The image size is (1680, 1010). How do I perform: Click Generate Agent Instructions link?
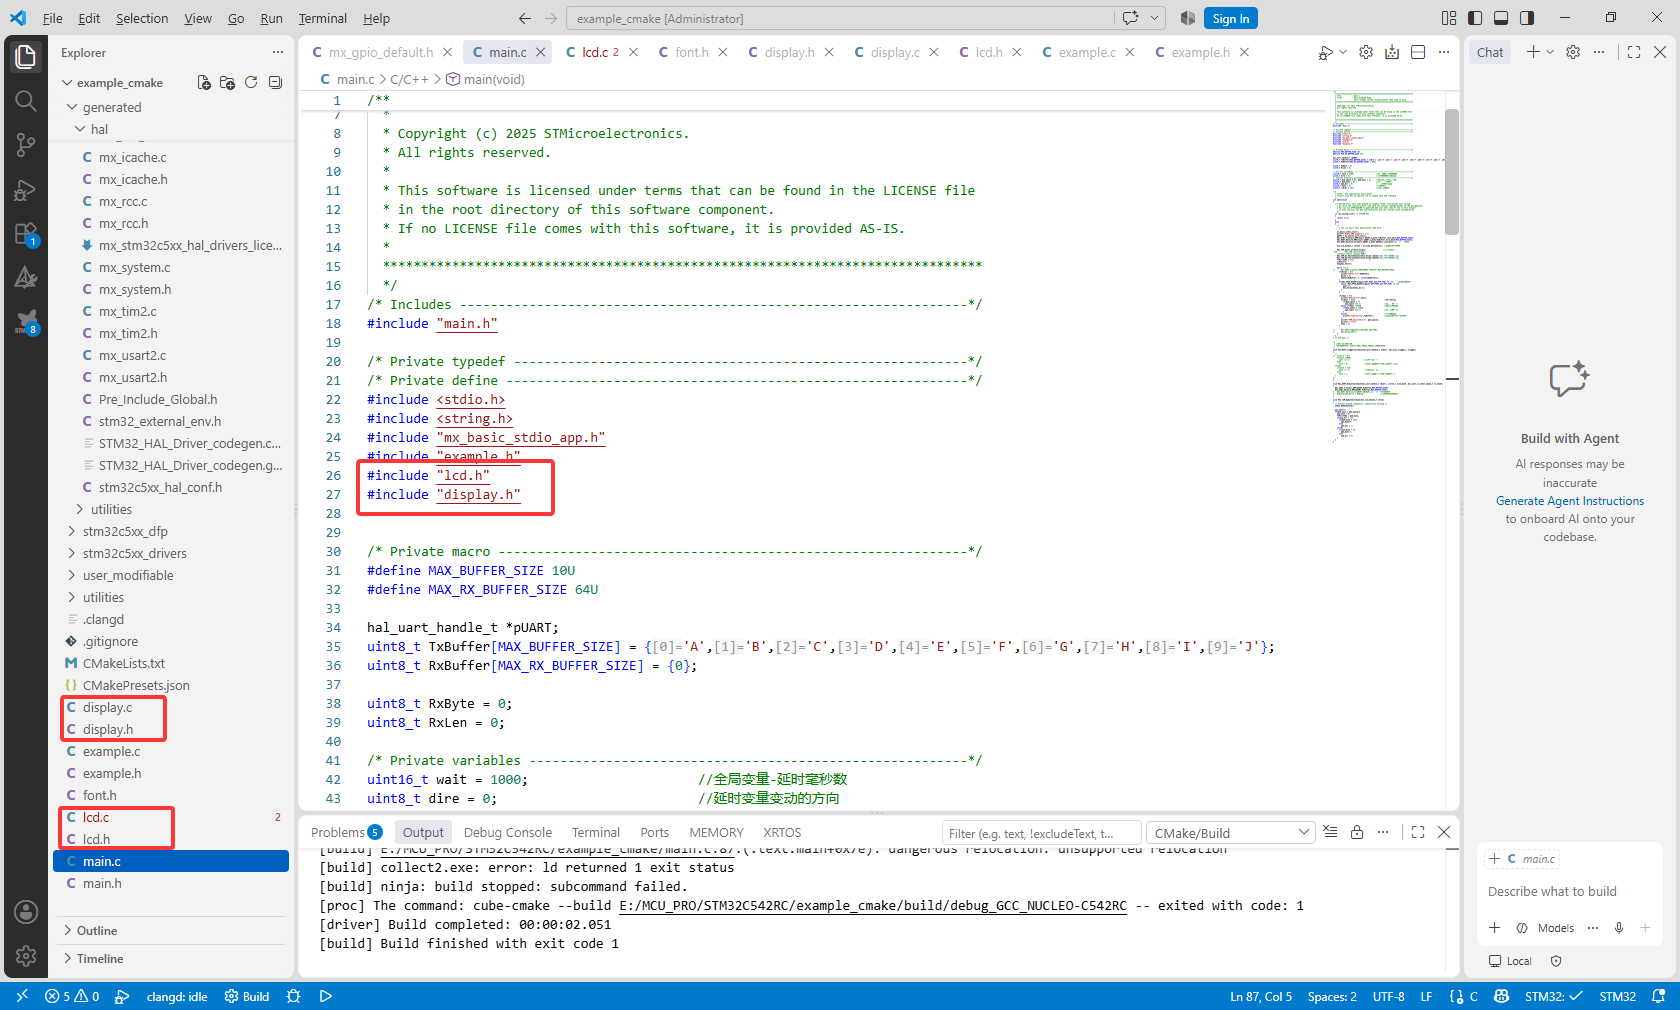(1569, 501)
